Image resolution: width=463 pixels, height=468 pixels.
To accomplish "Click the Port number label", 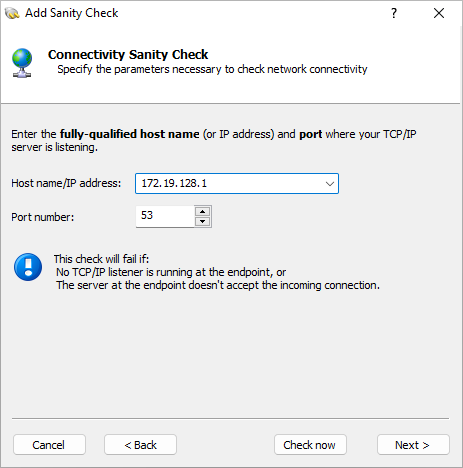I will [x=43, y=217].
